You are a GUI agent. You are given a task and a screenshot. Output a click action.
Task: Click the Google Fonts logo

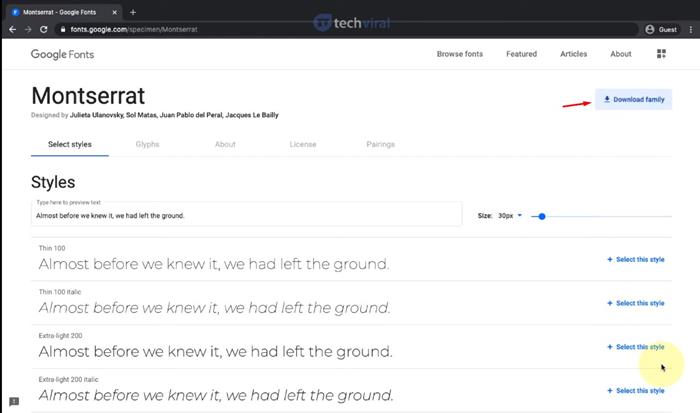[62, 54]
